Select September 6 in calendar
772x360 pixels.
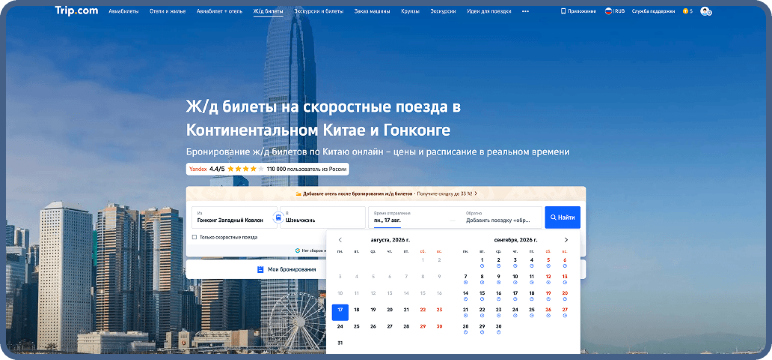click(565, 262)
